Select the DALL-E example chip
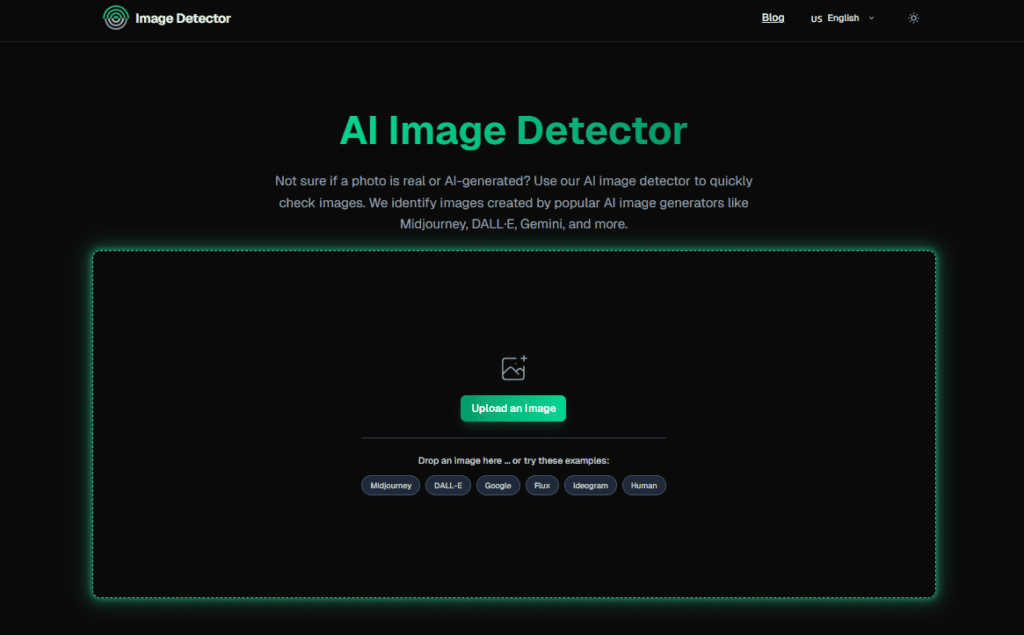 447,485
